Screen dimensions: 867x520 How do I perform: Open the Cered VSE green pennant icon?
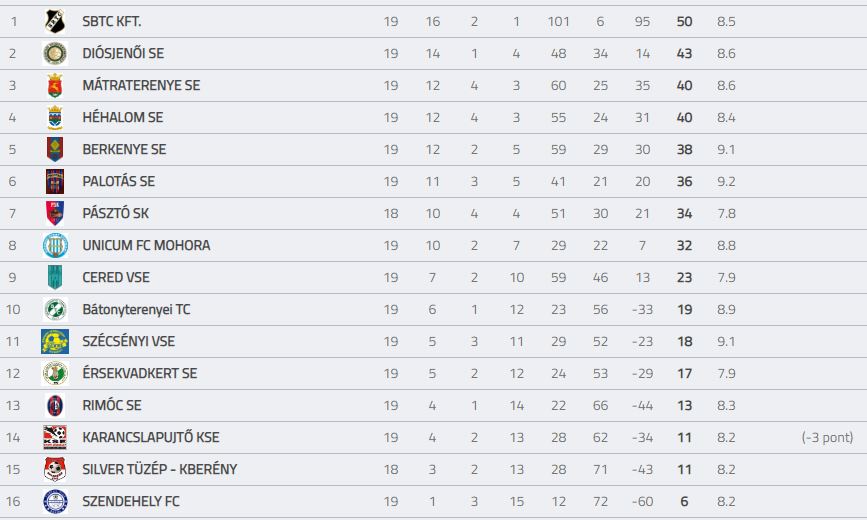55,278
